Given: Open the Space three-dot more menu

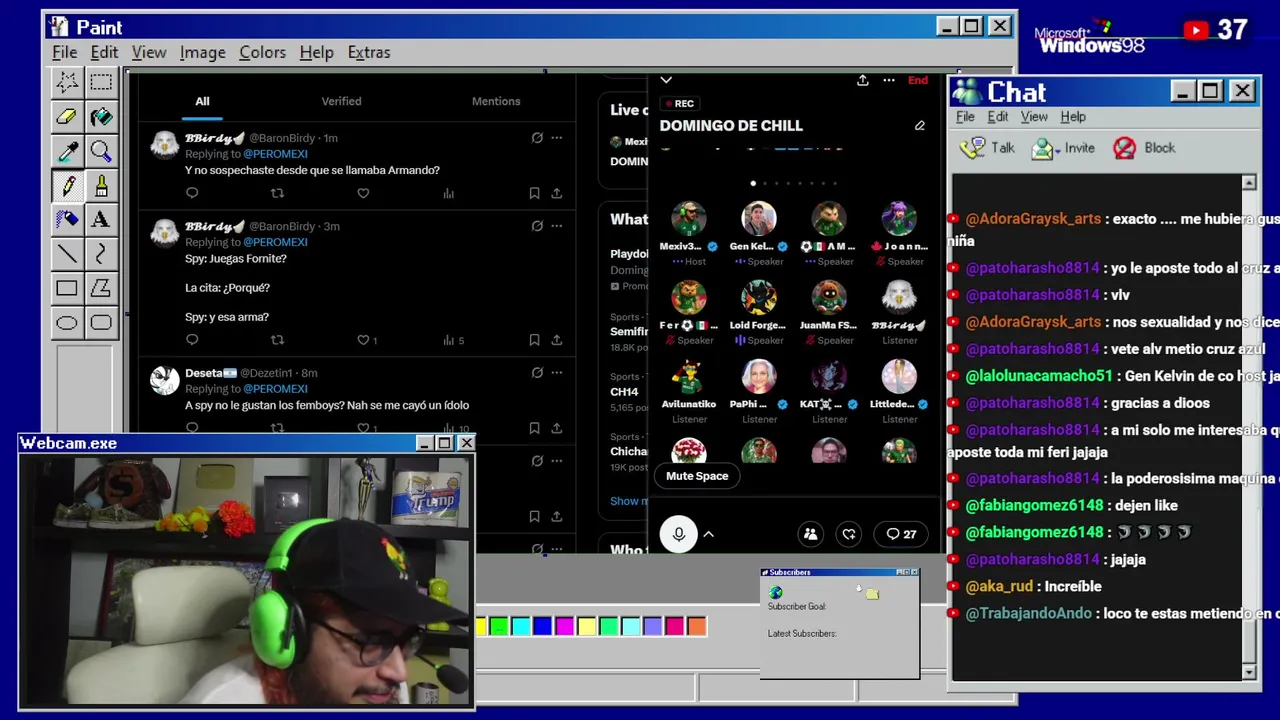Looking at the screenshot, I should pyautogui.click(x=888, y=80).
